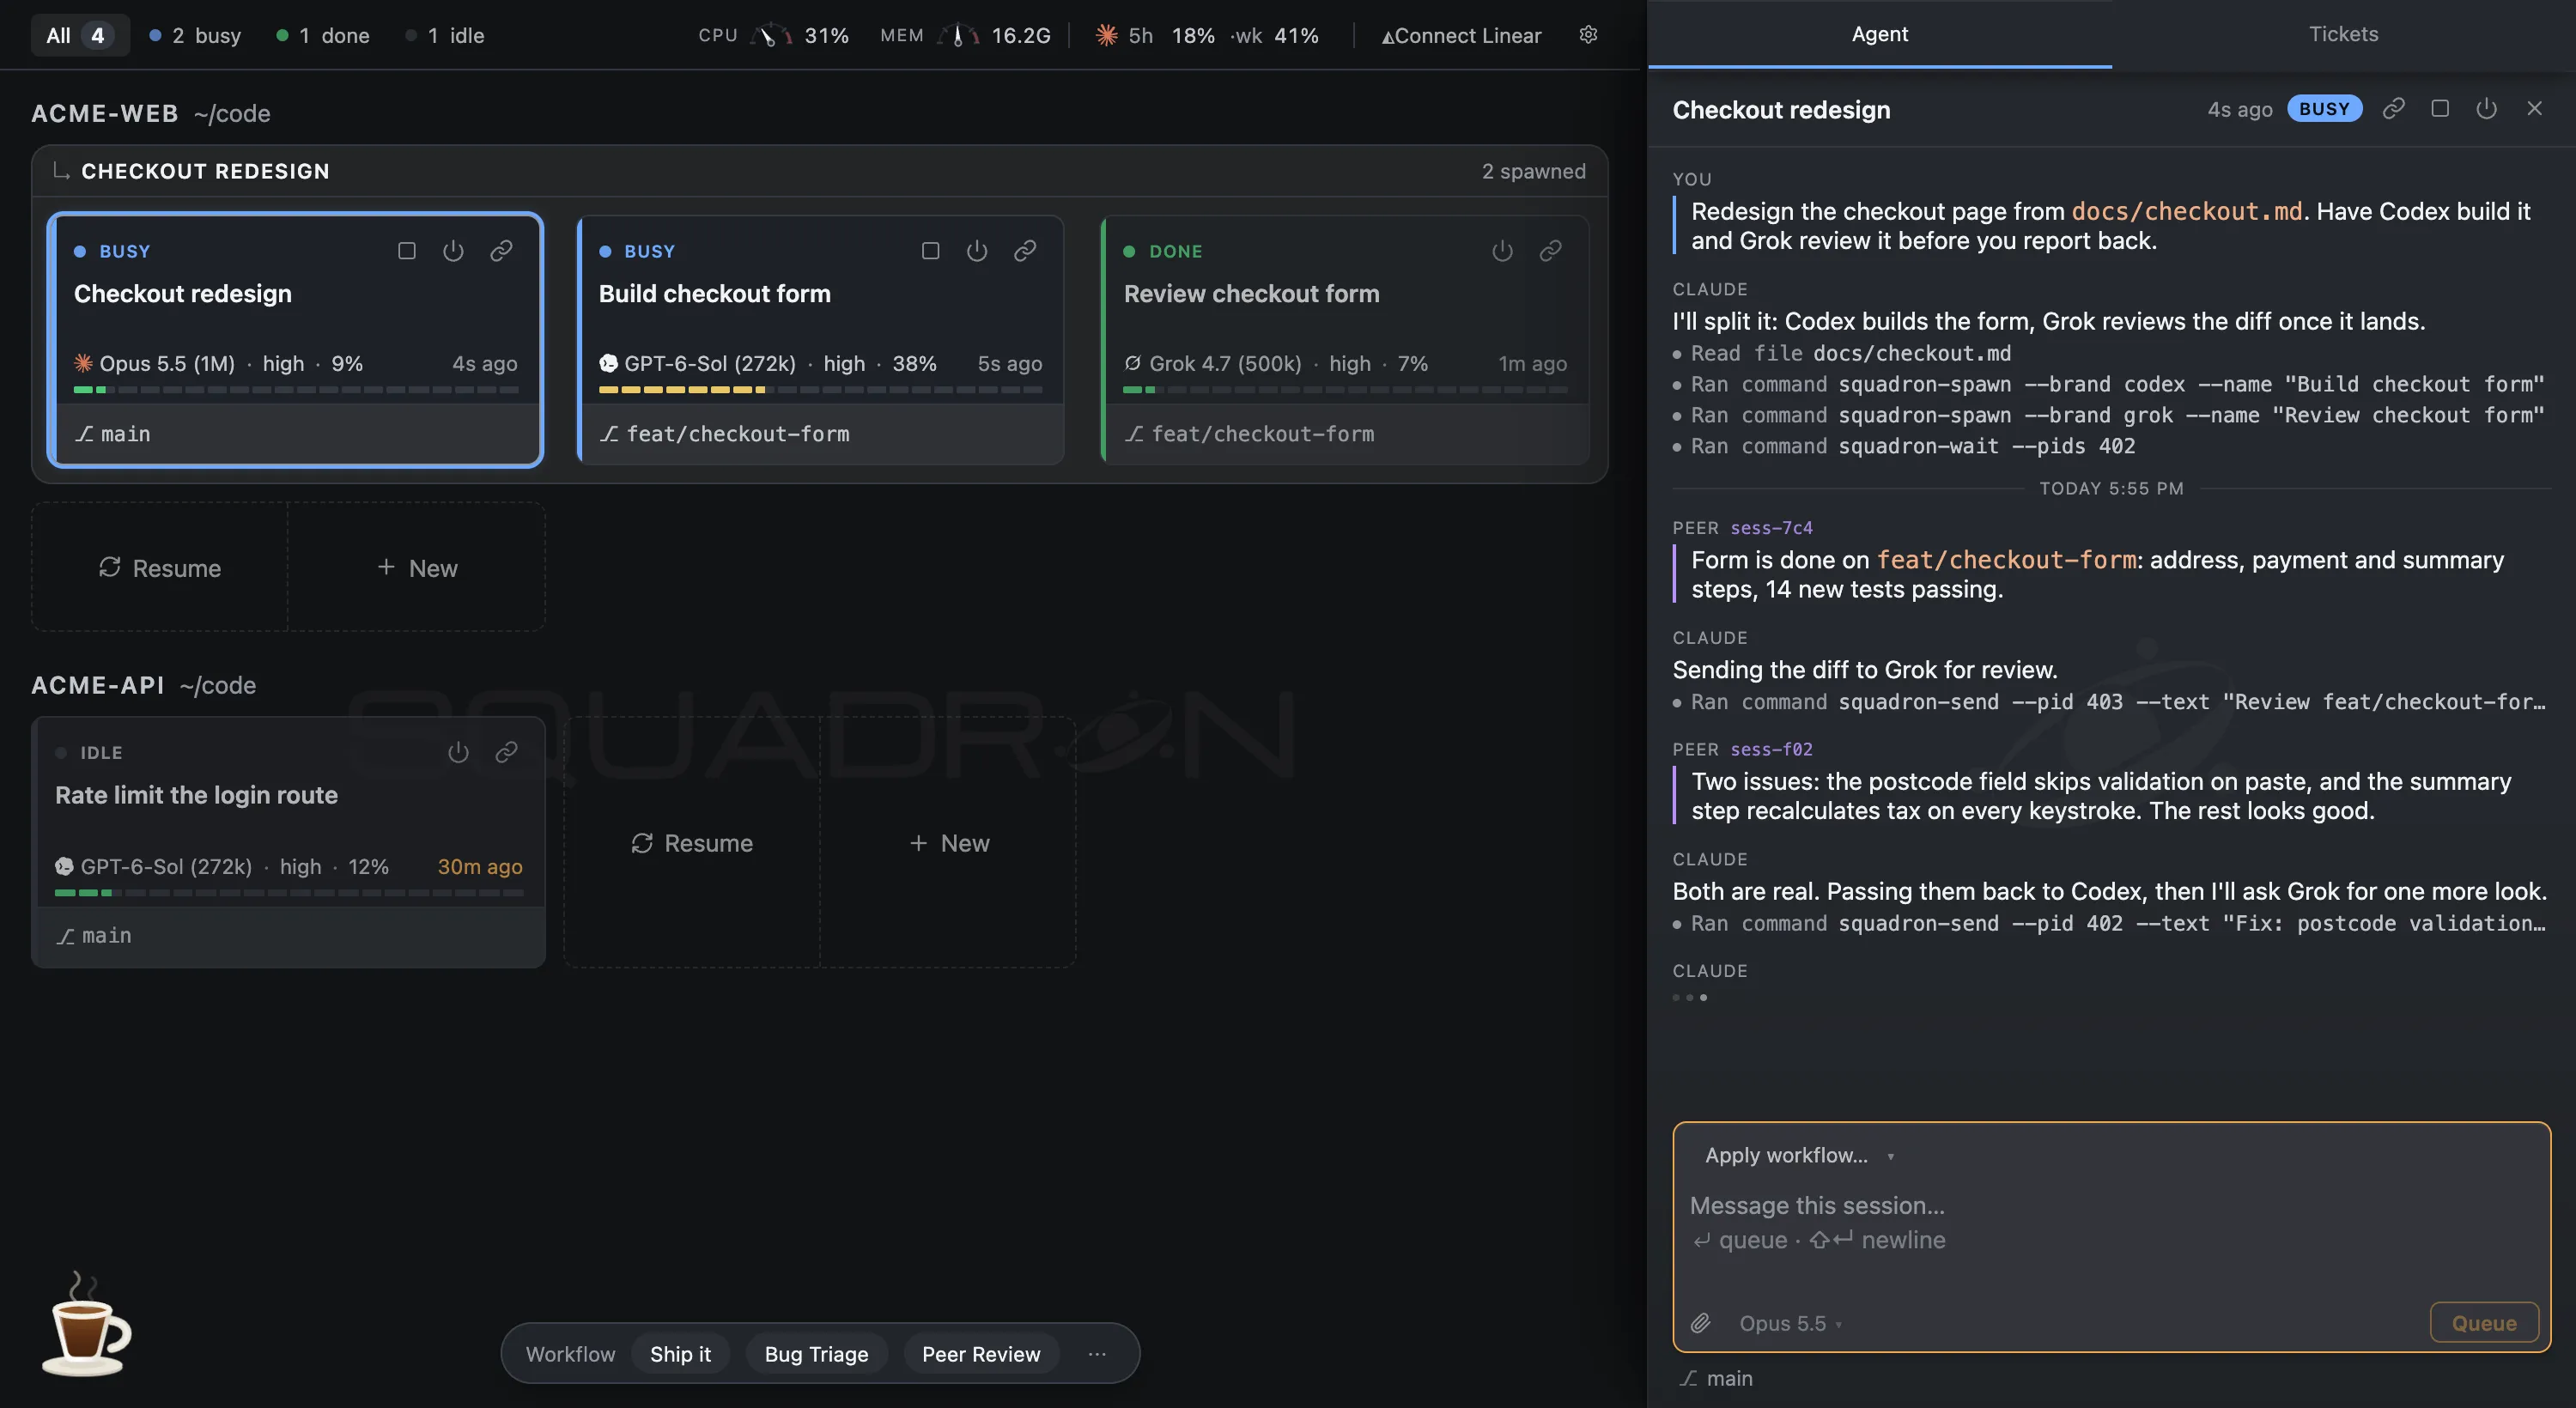The image size is (2576, 1408).
Task: Switch to the Agent tab
Action: pos(1880,34)
